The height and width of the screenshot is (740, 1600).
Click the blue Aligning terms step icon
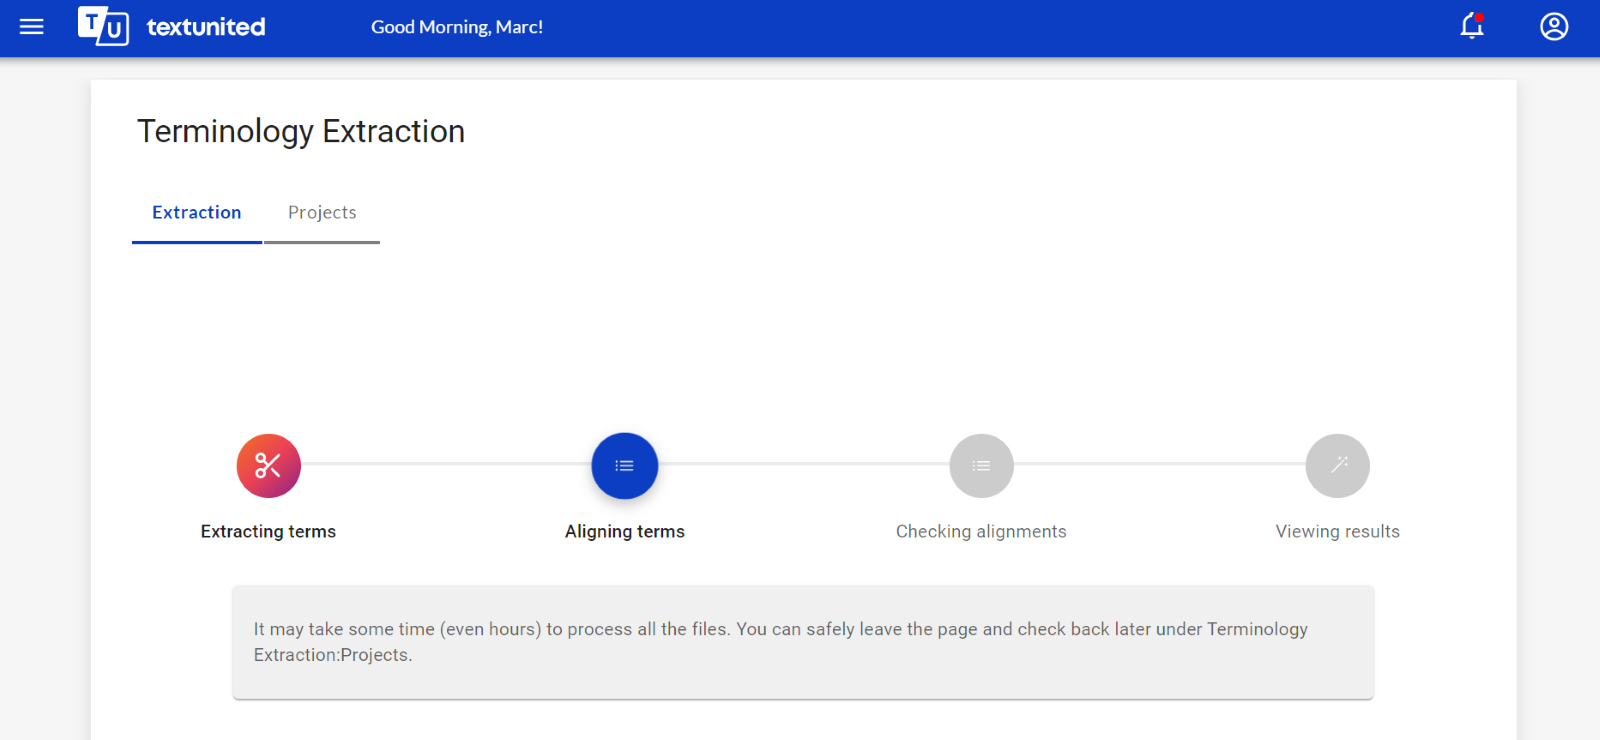click(x=625, y=466)
